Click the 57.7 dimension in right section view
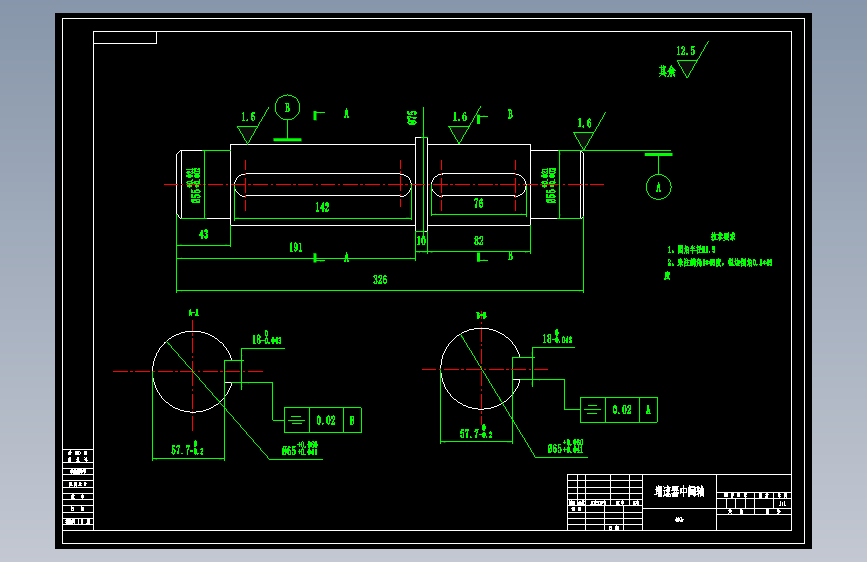The image size is (867, 562). 476,433
